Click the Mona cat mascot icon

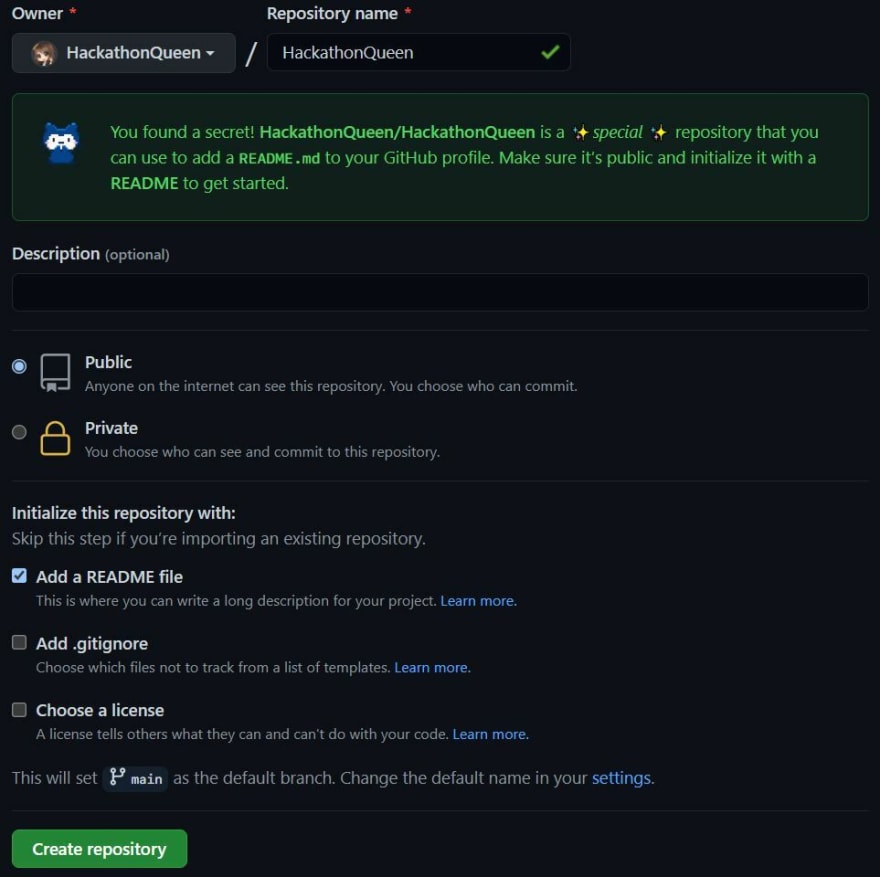[61, 144]
